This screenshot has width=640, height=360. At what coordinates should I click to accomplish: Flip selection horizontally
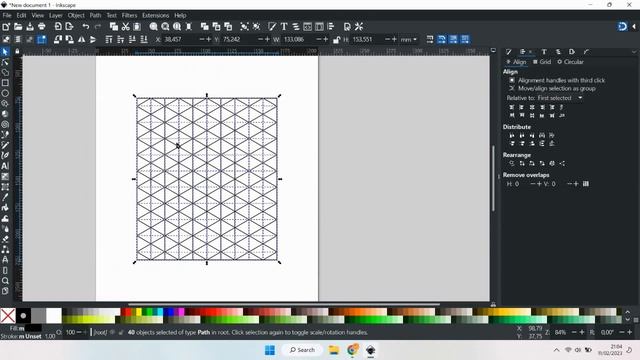(x=82, y=40)
